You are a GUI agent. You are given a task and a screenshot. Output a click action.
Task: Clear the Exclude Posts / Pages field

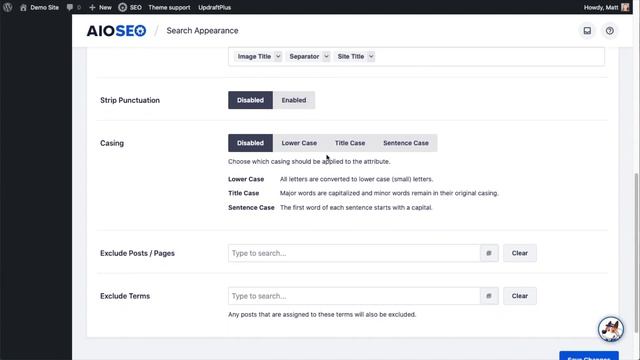point(520,253)
